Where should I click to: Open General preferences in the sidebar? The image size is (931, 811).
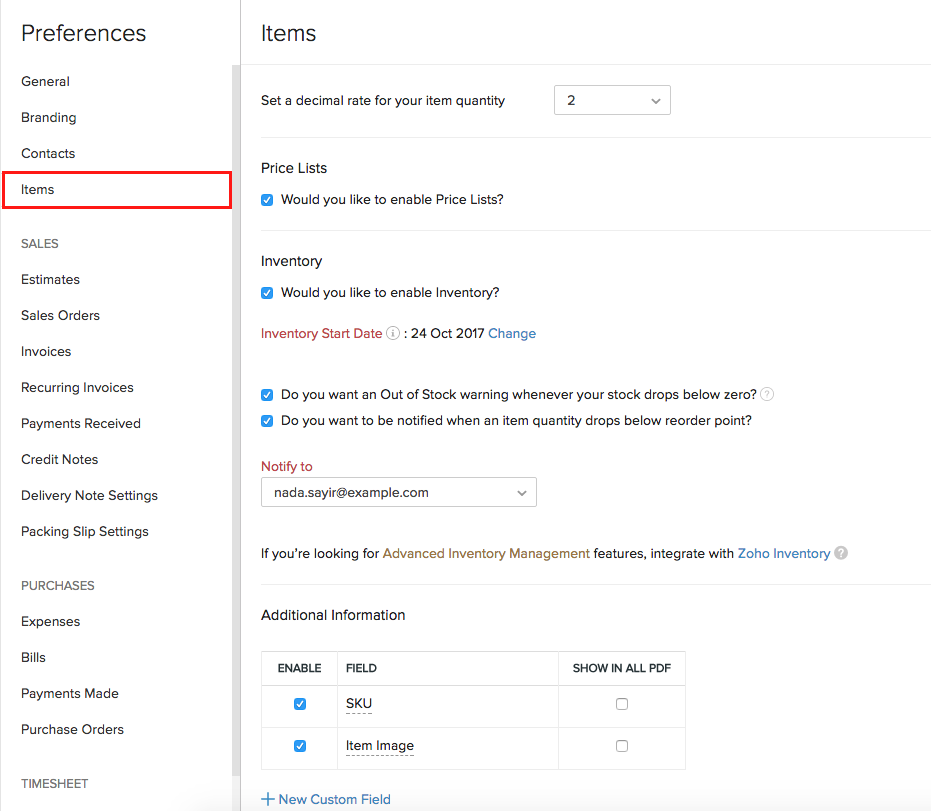point(45,81)
